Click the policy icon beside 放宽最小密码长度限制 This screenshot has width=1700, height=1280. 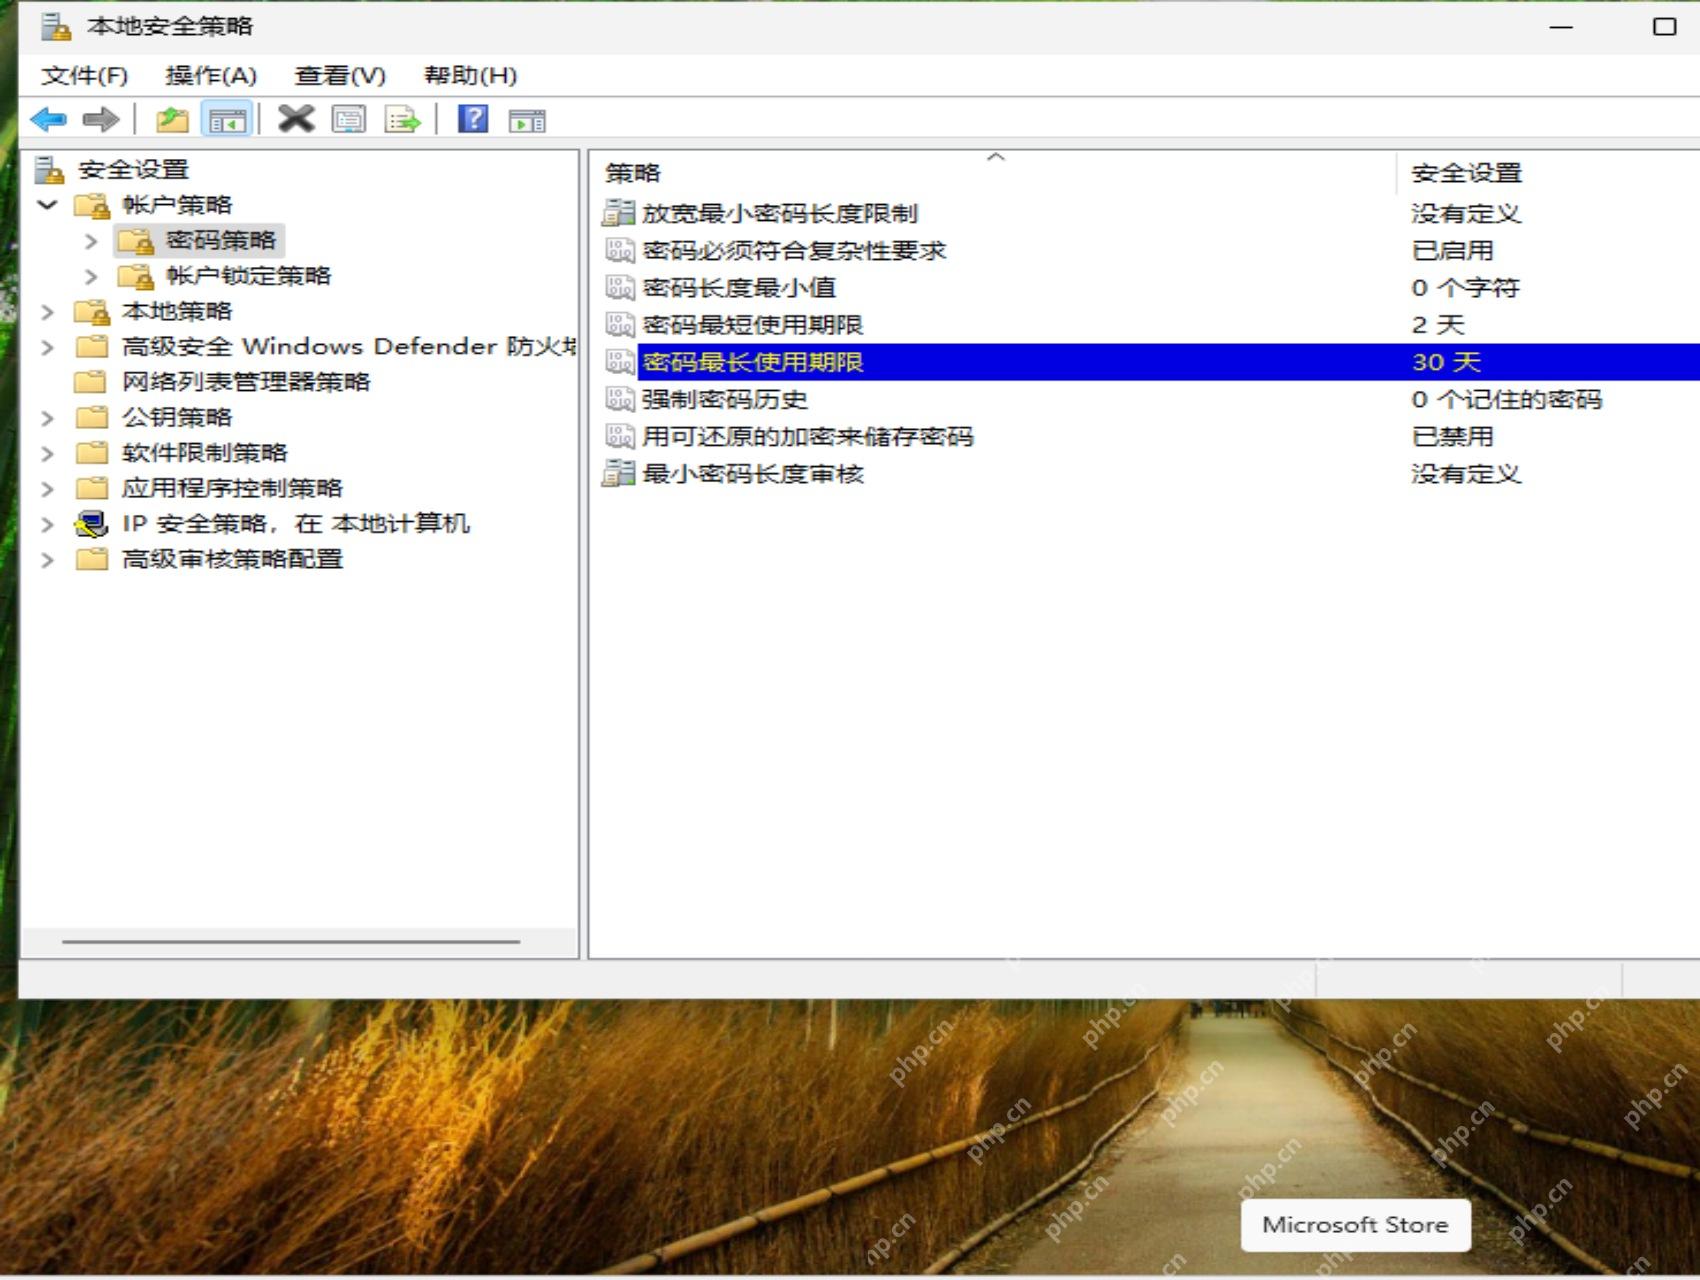(619, 213)
